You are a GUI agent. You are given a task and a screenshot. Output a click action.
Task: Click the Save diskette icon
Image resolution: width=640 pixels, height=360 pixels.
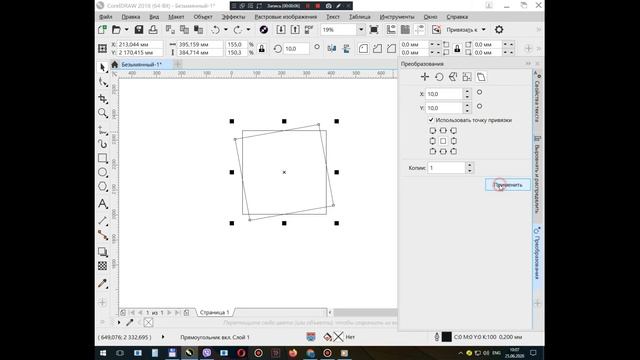click(139, 29)
